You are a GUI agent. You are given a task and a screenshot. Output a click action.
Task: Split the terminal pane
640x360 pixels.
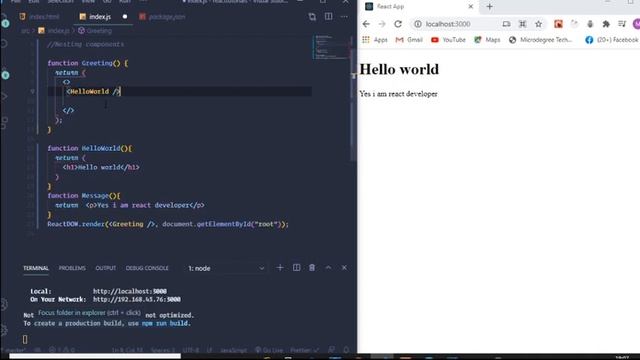[x=297, y=268]
